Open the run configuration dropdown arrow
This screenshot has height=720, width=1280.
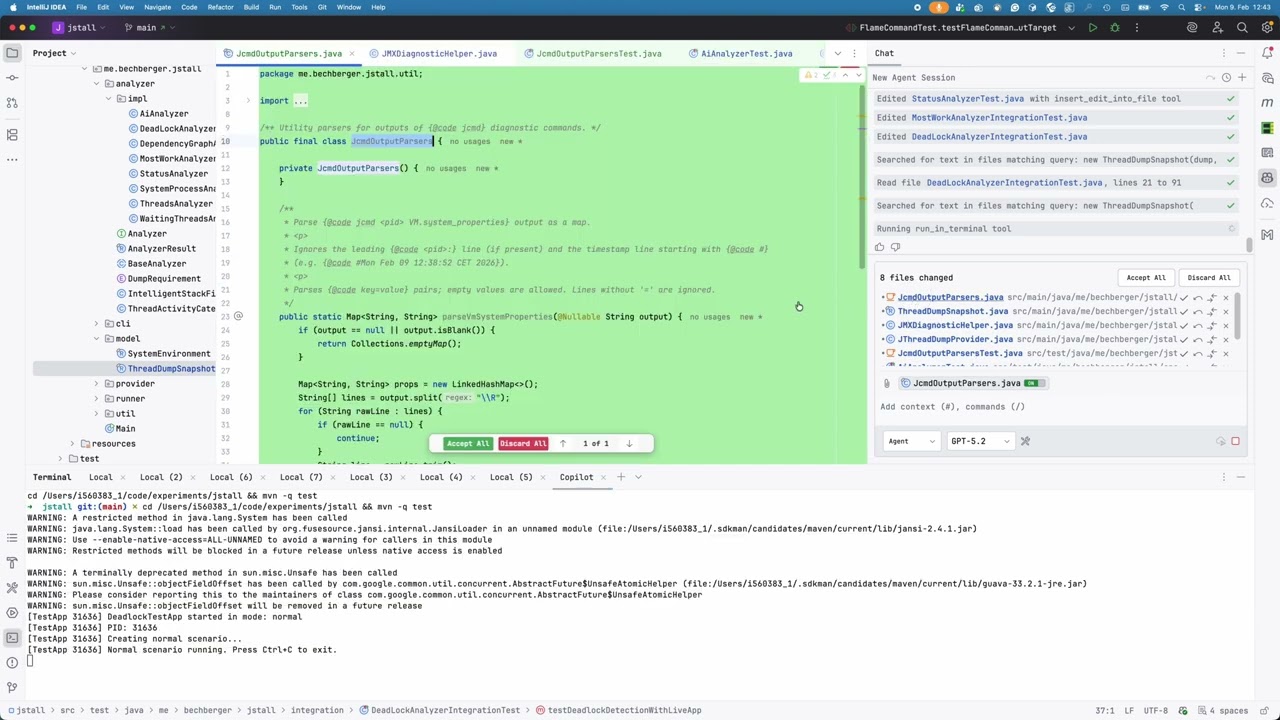coord(1072,28)
